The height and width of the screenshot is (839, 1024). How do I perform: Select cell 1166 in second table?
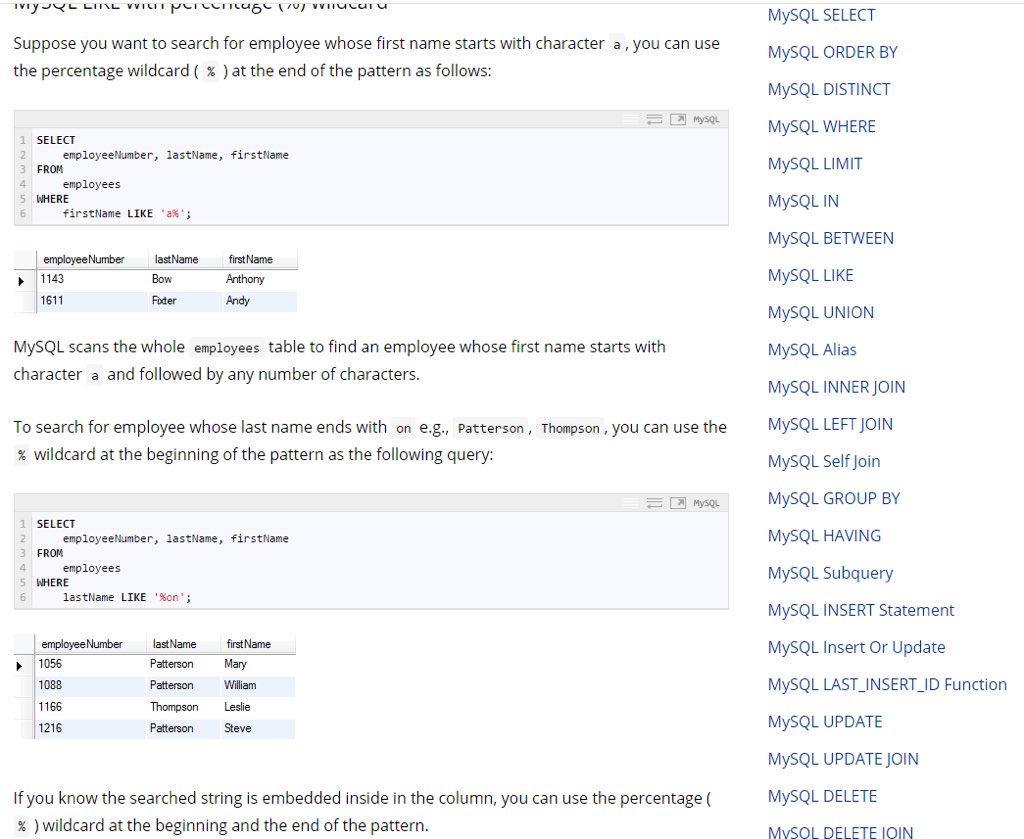pyautogui.click(x=50, y=706)
